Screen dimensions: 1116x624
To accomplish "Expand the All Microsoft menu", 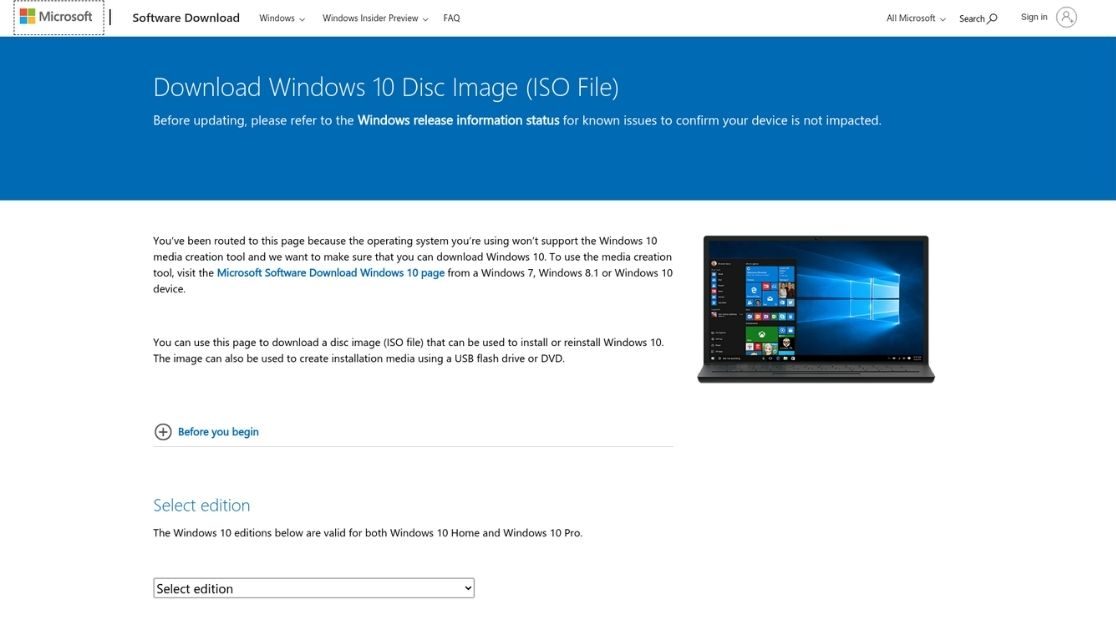I will (x=911, y=18).
